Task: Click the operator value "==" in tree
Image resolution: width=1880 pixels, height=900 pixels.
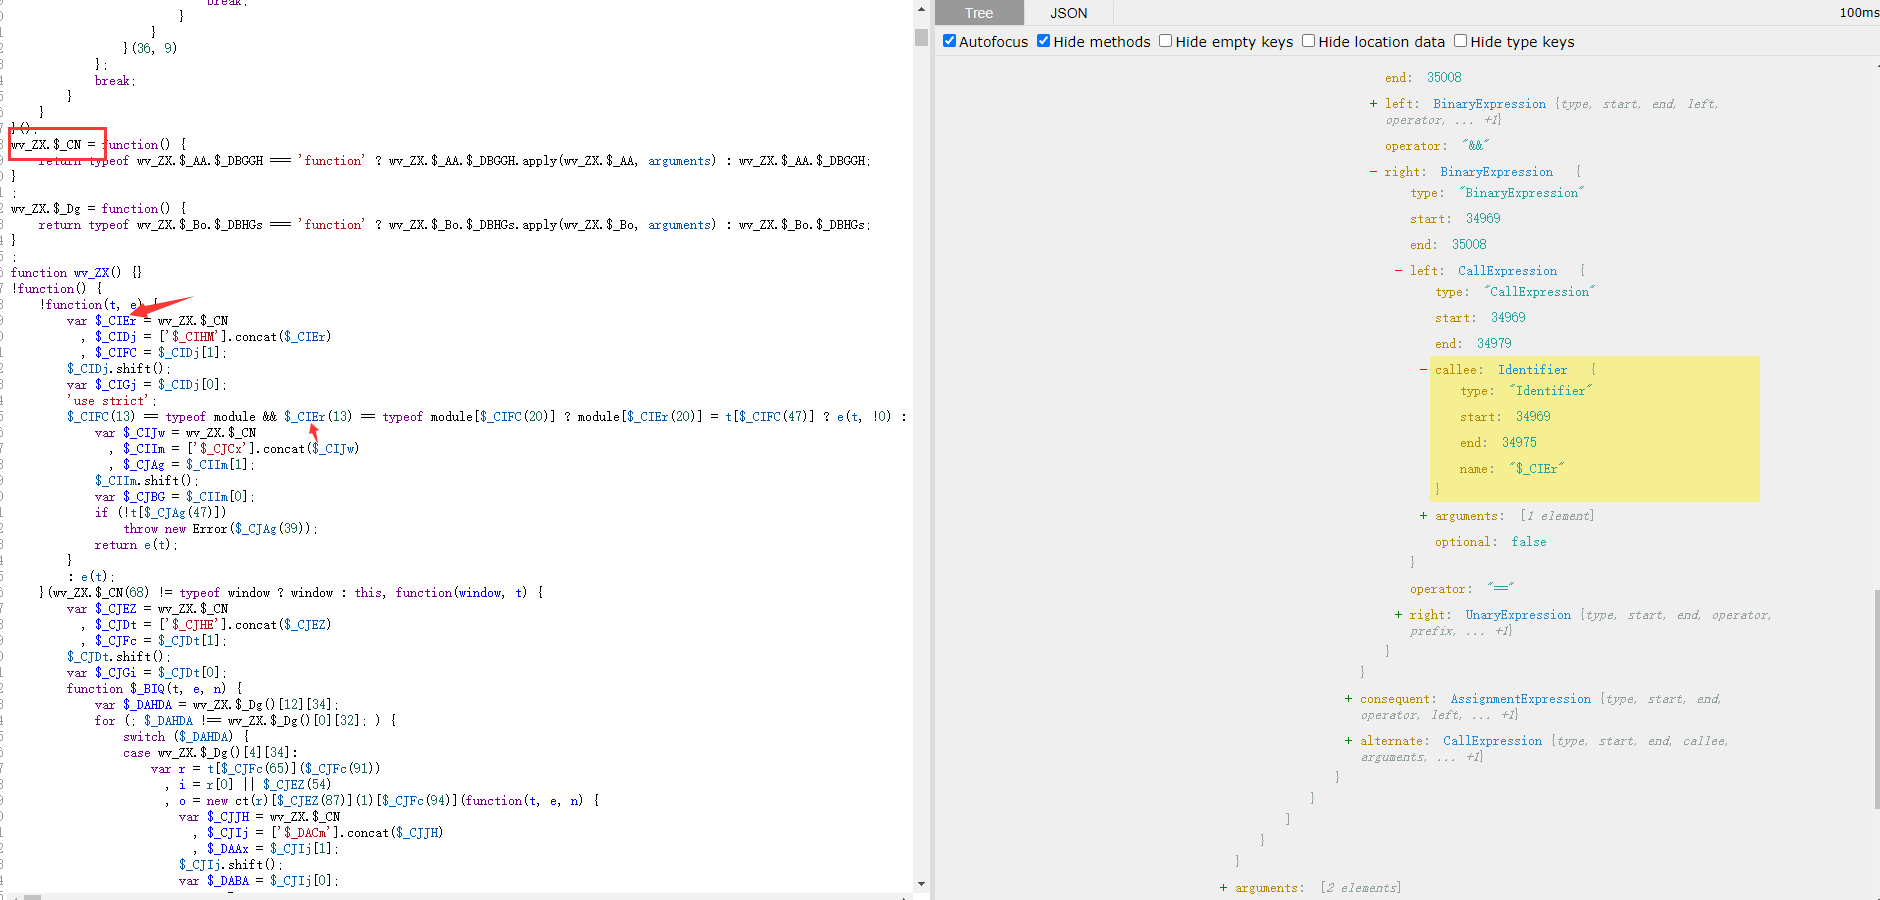Action: tap(1500, 588)
